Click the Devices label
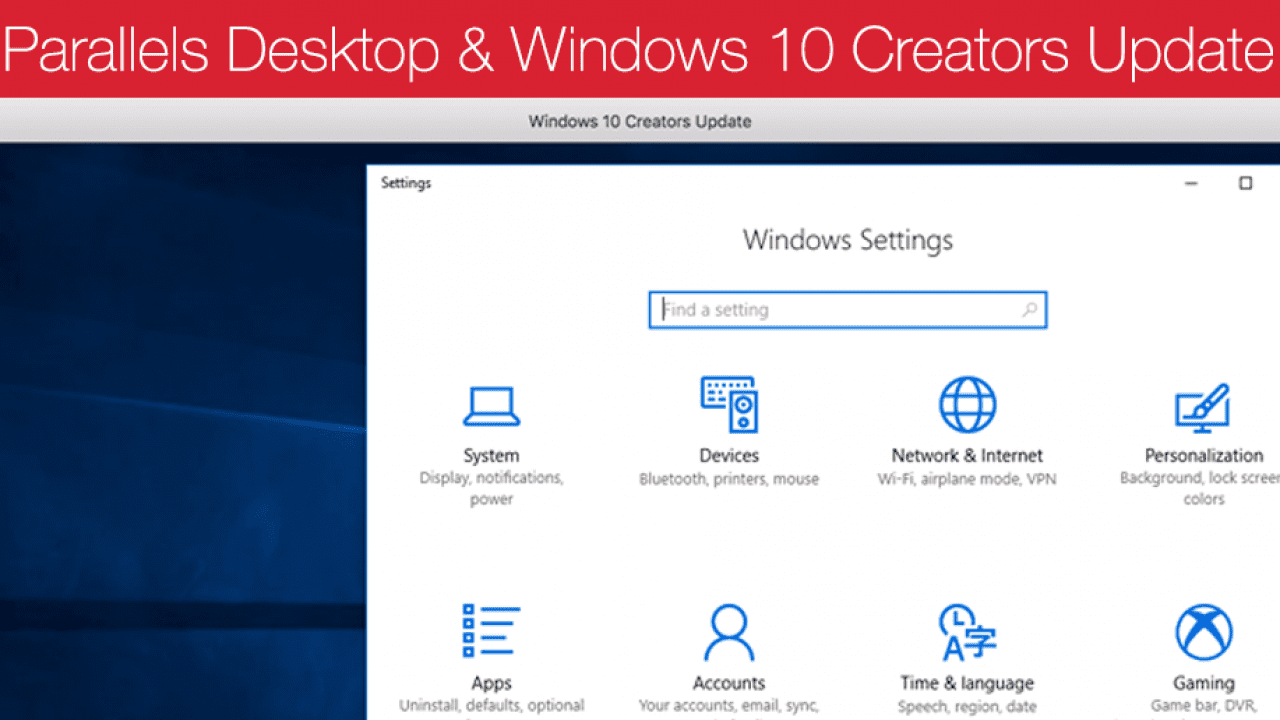The height and width of the screenshot is (720, 1280). point(729,455)
